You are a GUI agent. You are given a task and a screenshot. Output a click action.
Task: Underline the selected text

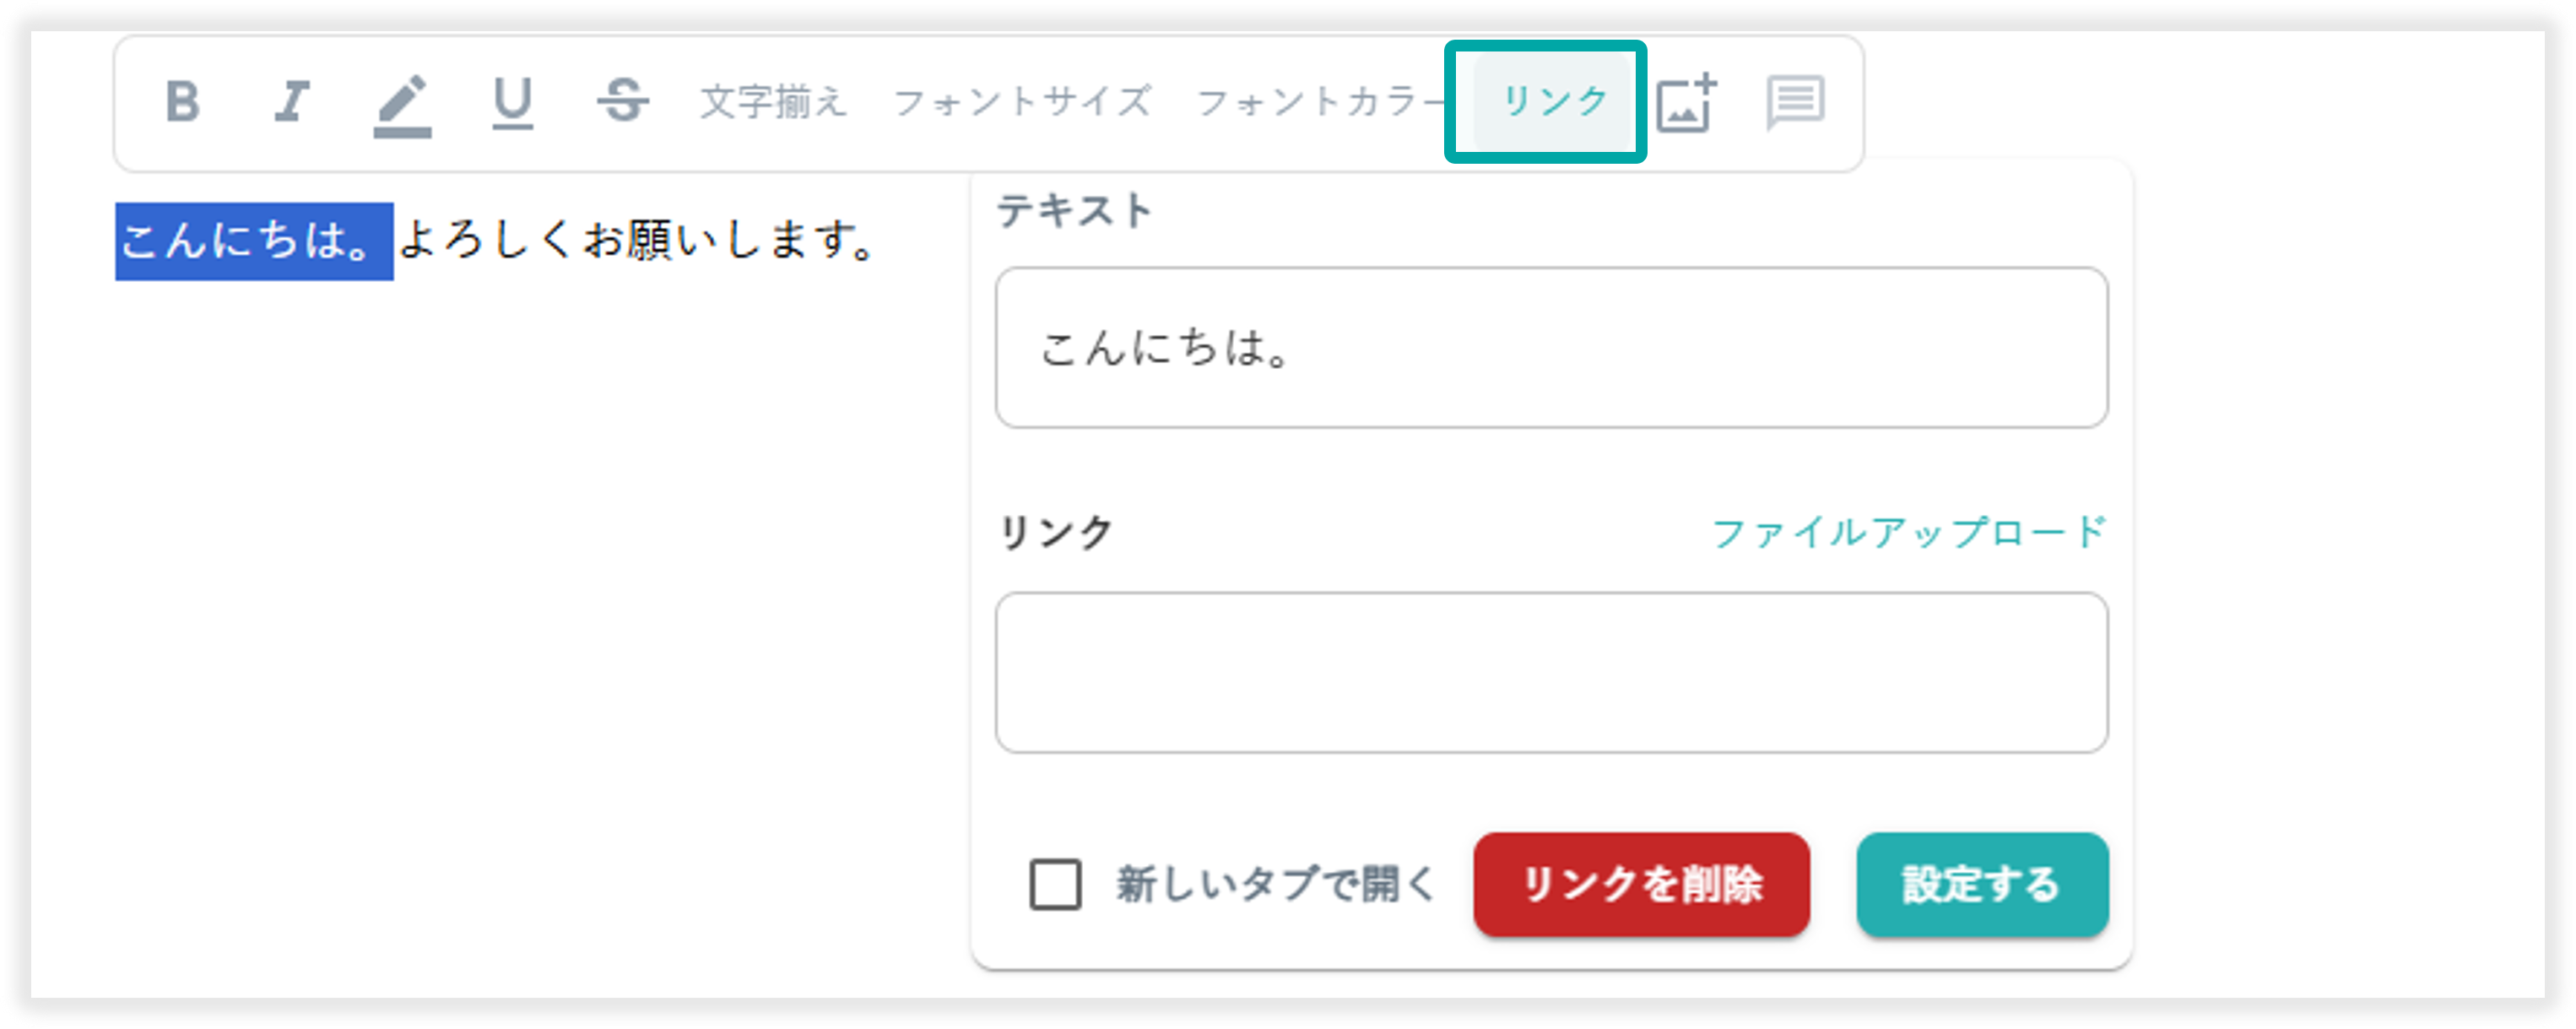(512, 103)
